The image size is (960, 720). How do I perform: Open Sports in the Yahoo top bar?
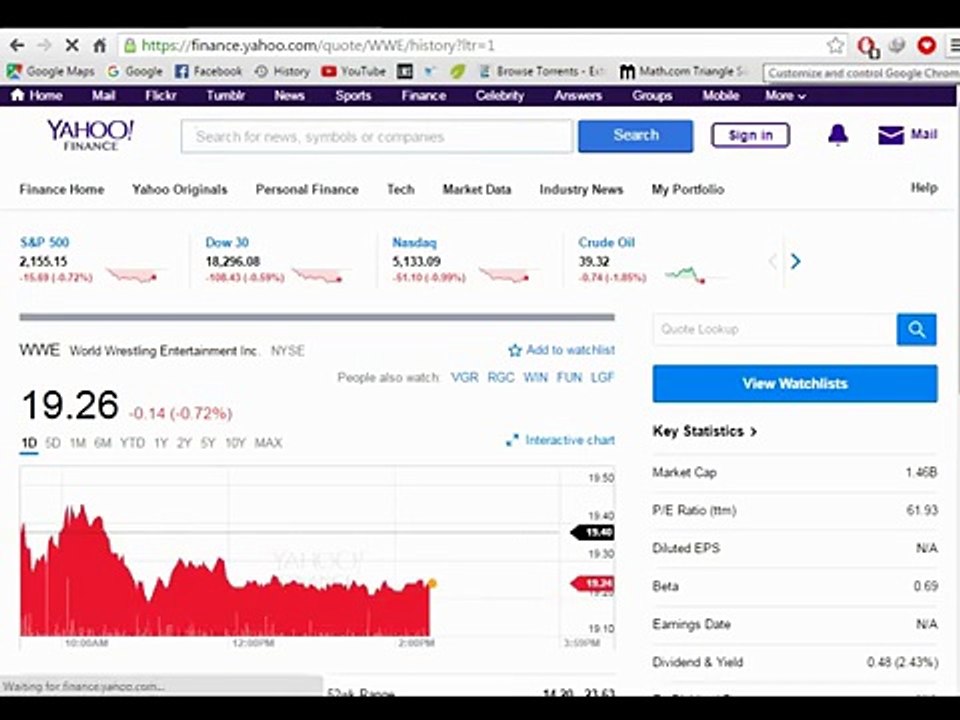click(x=353, y=96)
